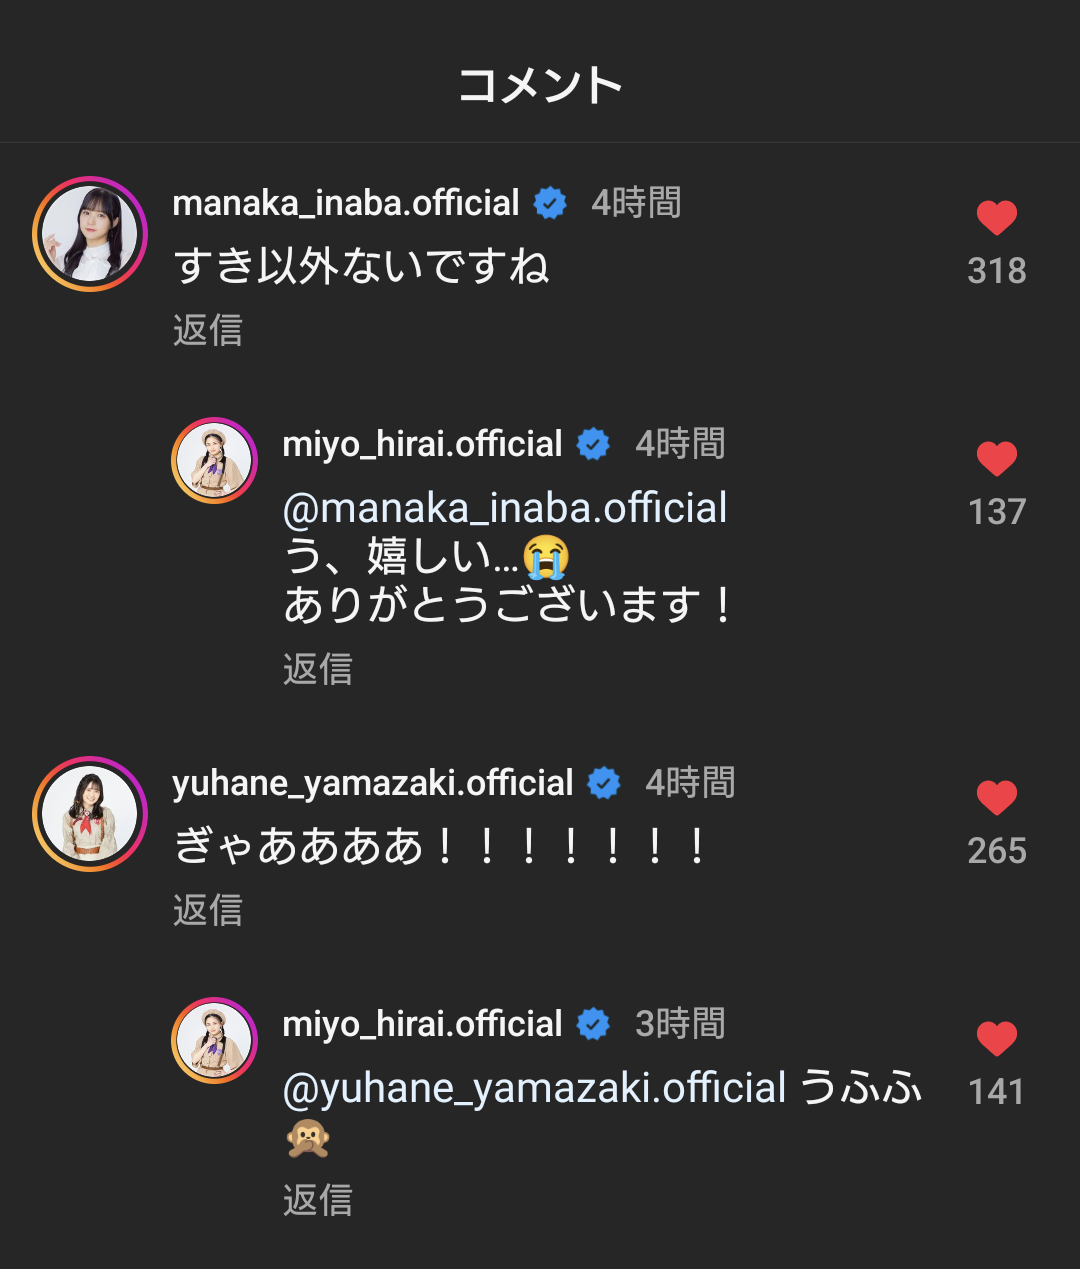Open the @yuhane_yamazaki.official mention link

click(535, 1088)
